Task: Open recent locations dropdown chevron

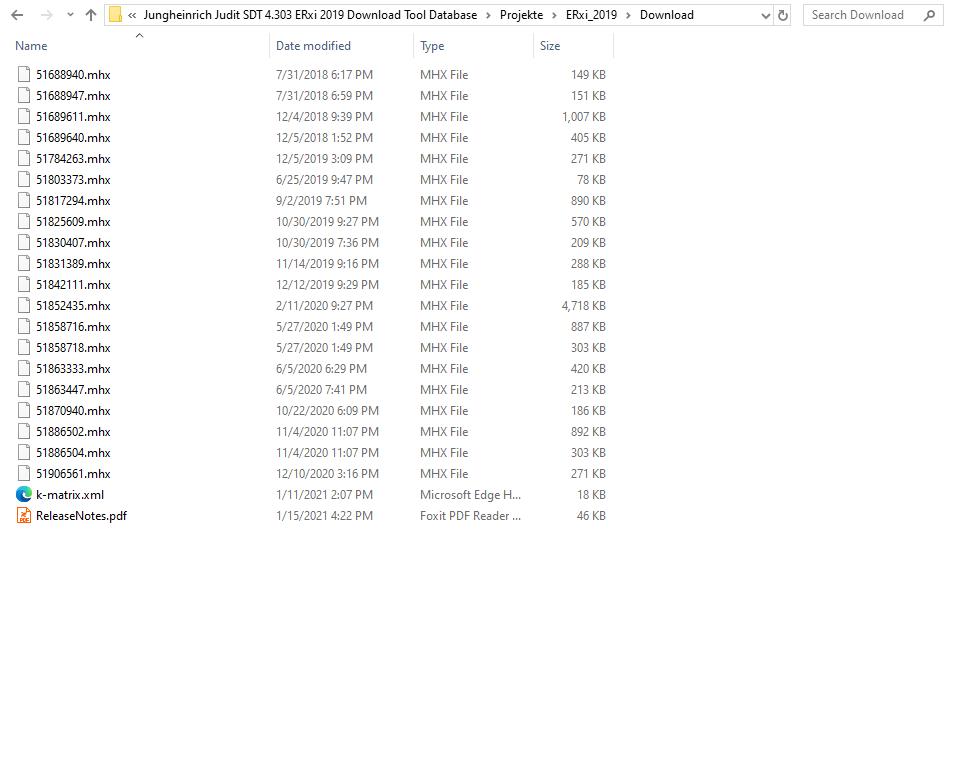Action: point(70,15)
